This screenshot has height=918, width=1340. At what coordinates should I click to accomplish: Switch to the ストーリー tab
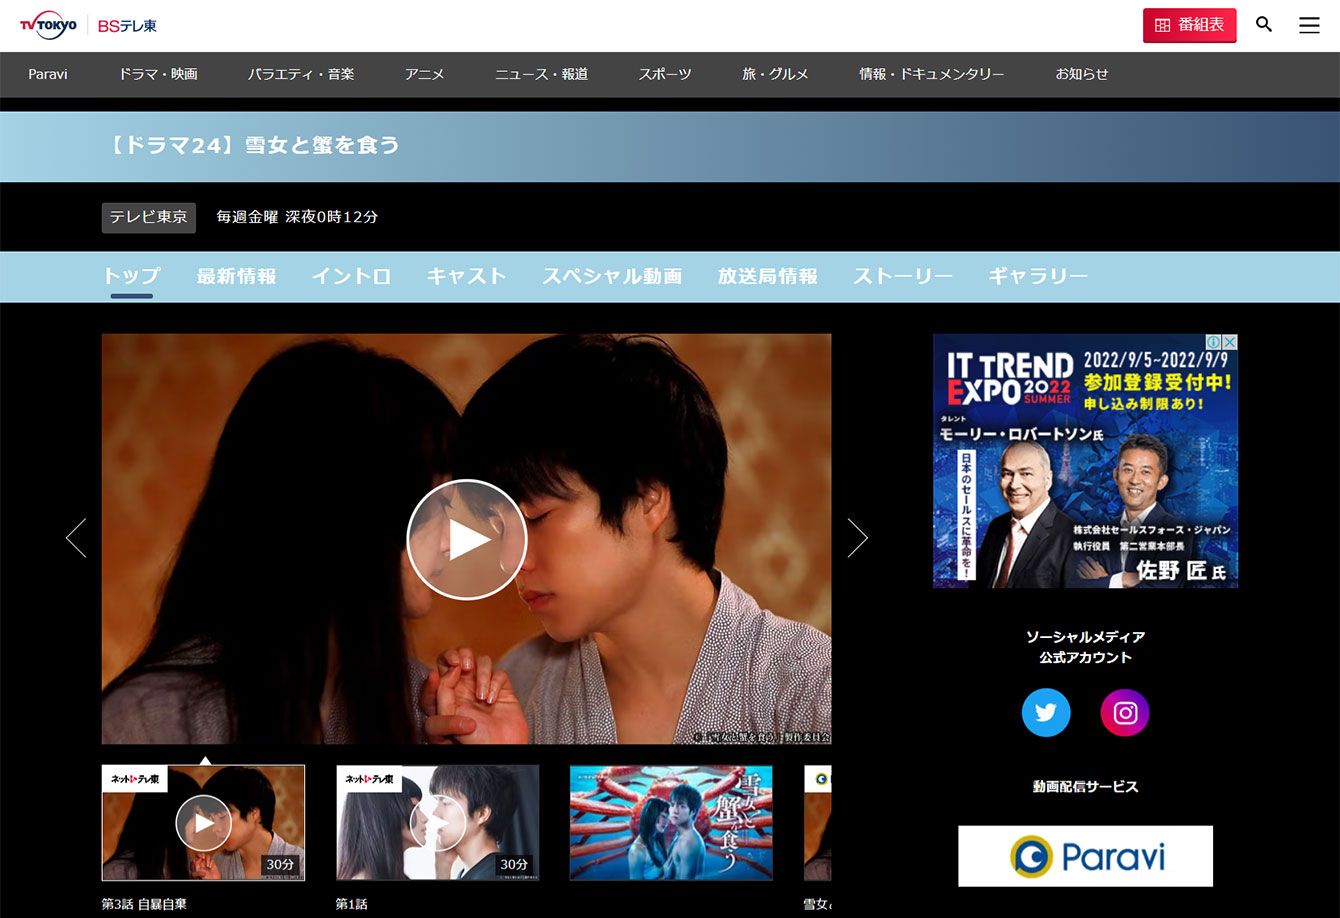pos(902,276)
